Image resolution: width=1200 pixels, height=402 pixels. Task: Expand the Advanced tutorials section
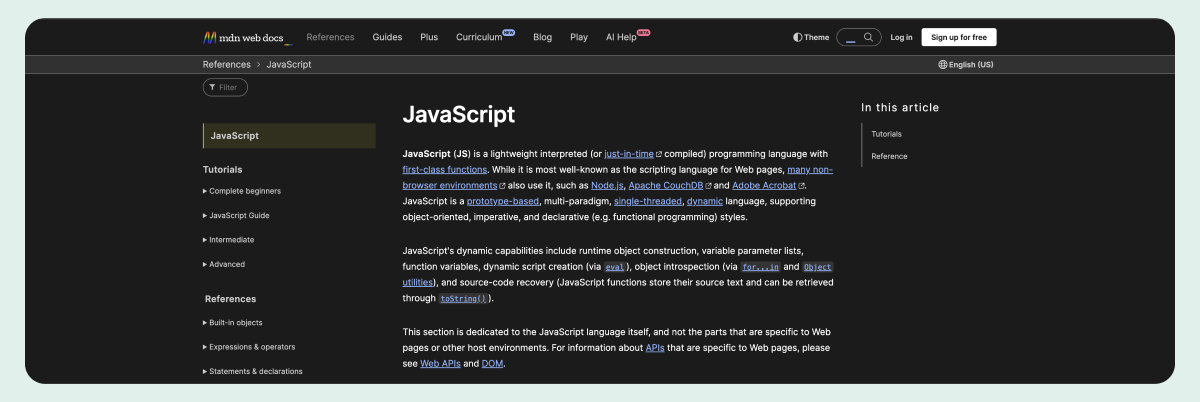pos(226,264)
